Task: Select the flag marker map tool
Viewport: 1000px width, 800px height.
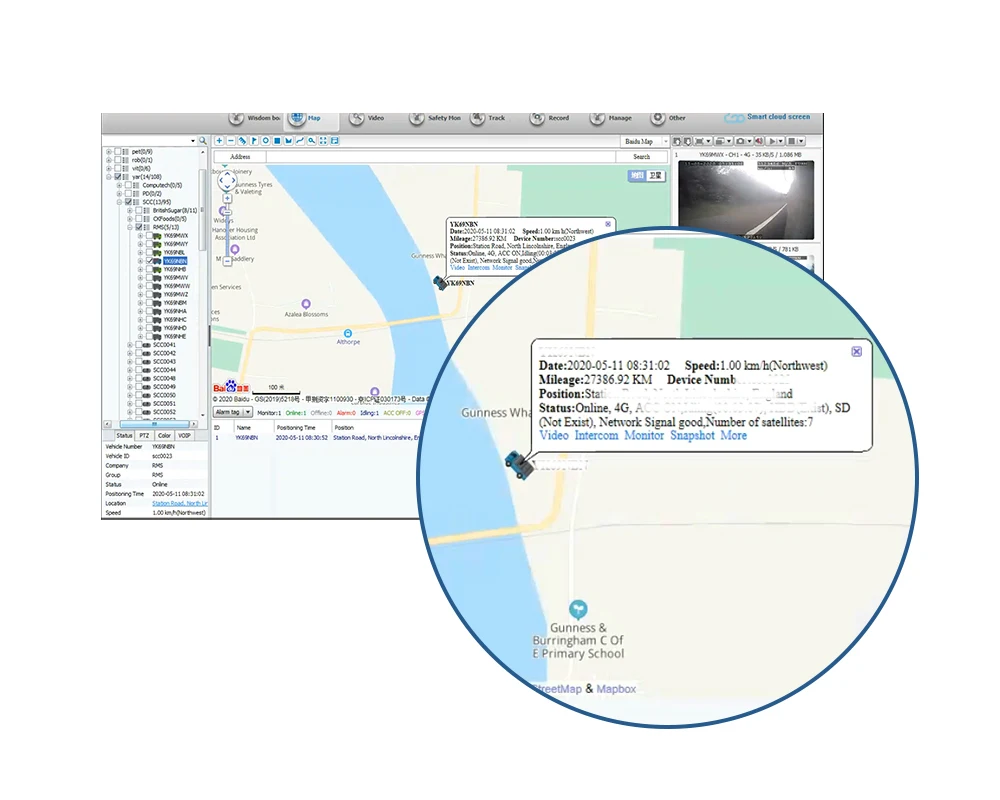Action: [254, 141]
